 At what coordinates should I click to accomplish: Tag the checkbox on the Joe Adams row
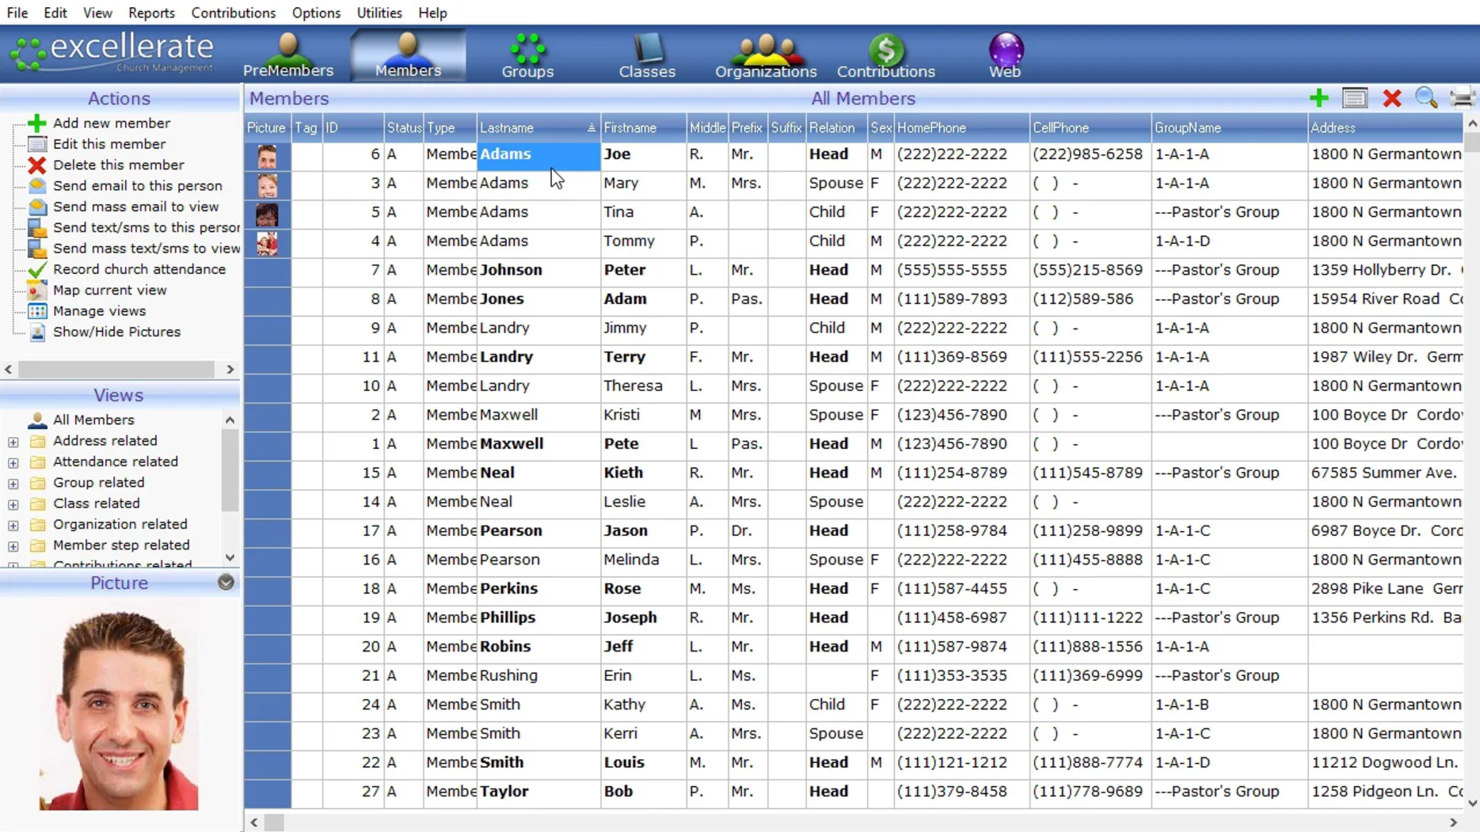(x=306, y=154)
